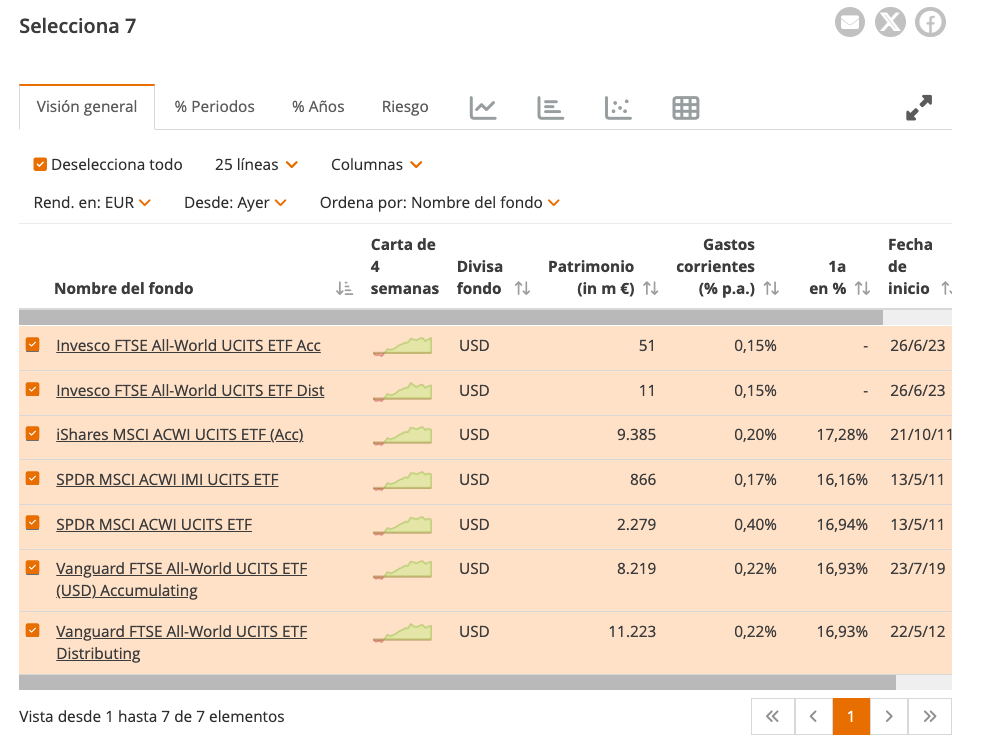Screen dimensions: 981x746
Task: Open the line chart view
Action: pyautogui.click(x=483, y=105)
